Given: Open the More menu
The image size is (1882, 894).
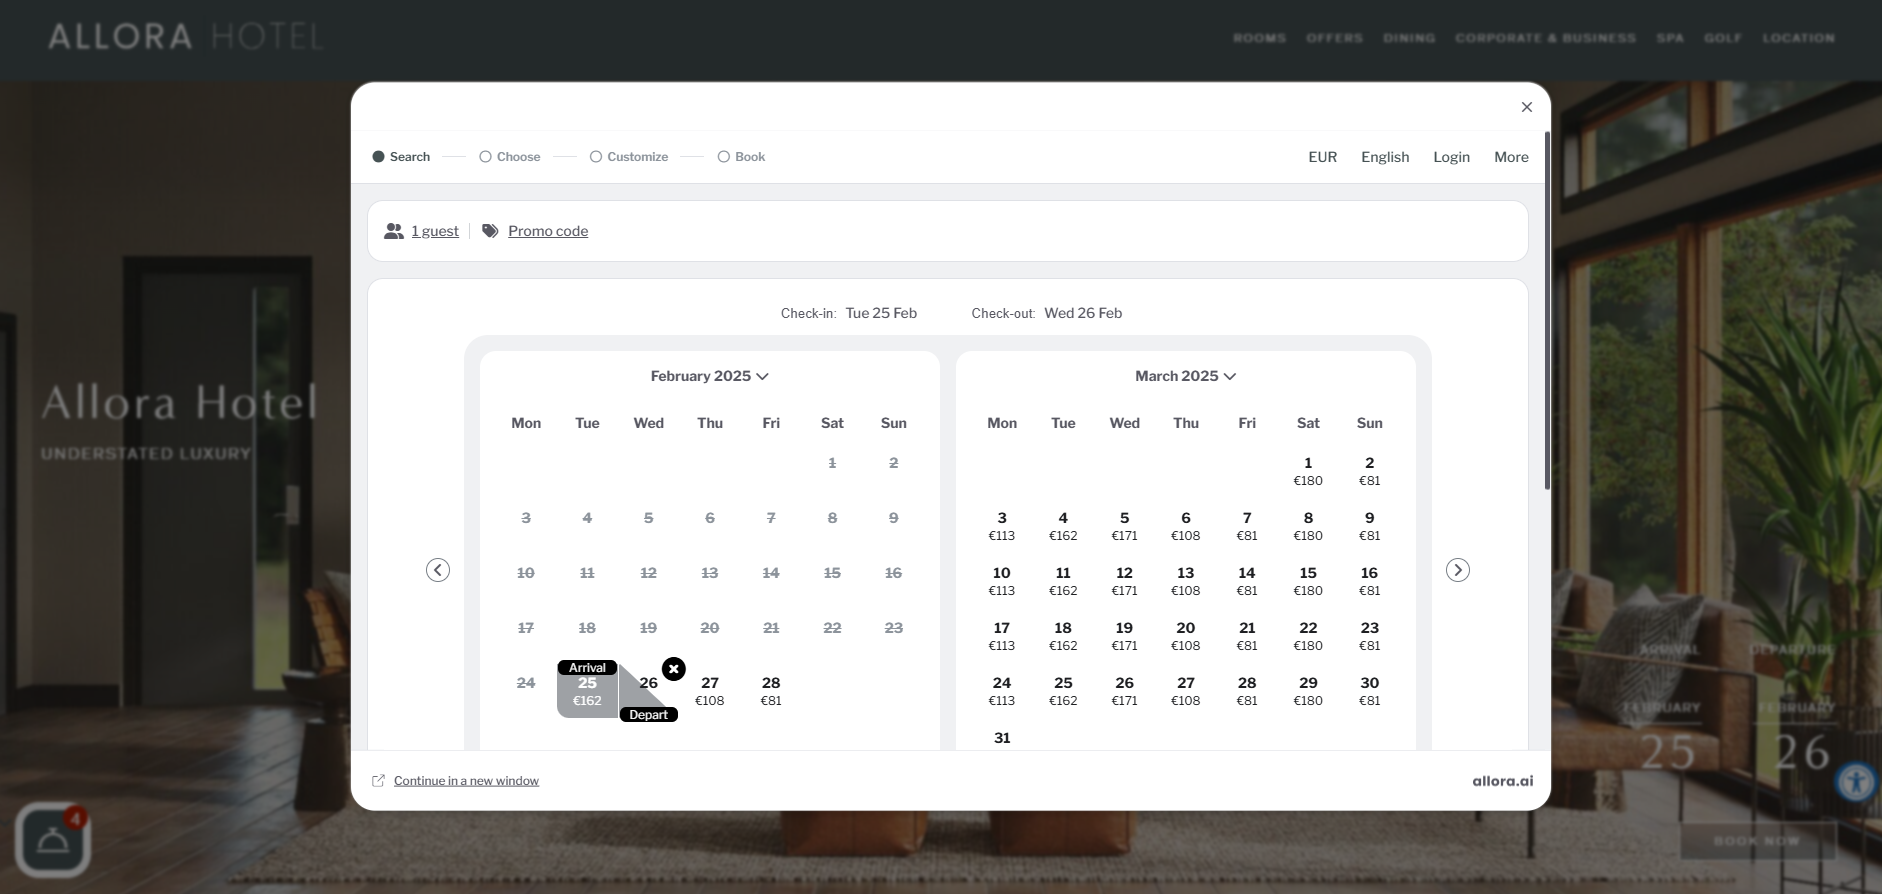Looking at the screenshot, I should point(1511,157).
